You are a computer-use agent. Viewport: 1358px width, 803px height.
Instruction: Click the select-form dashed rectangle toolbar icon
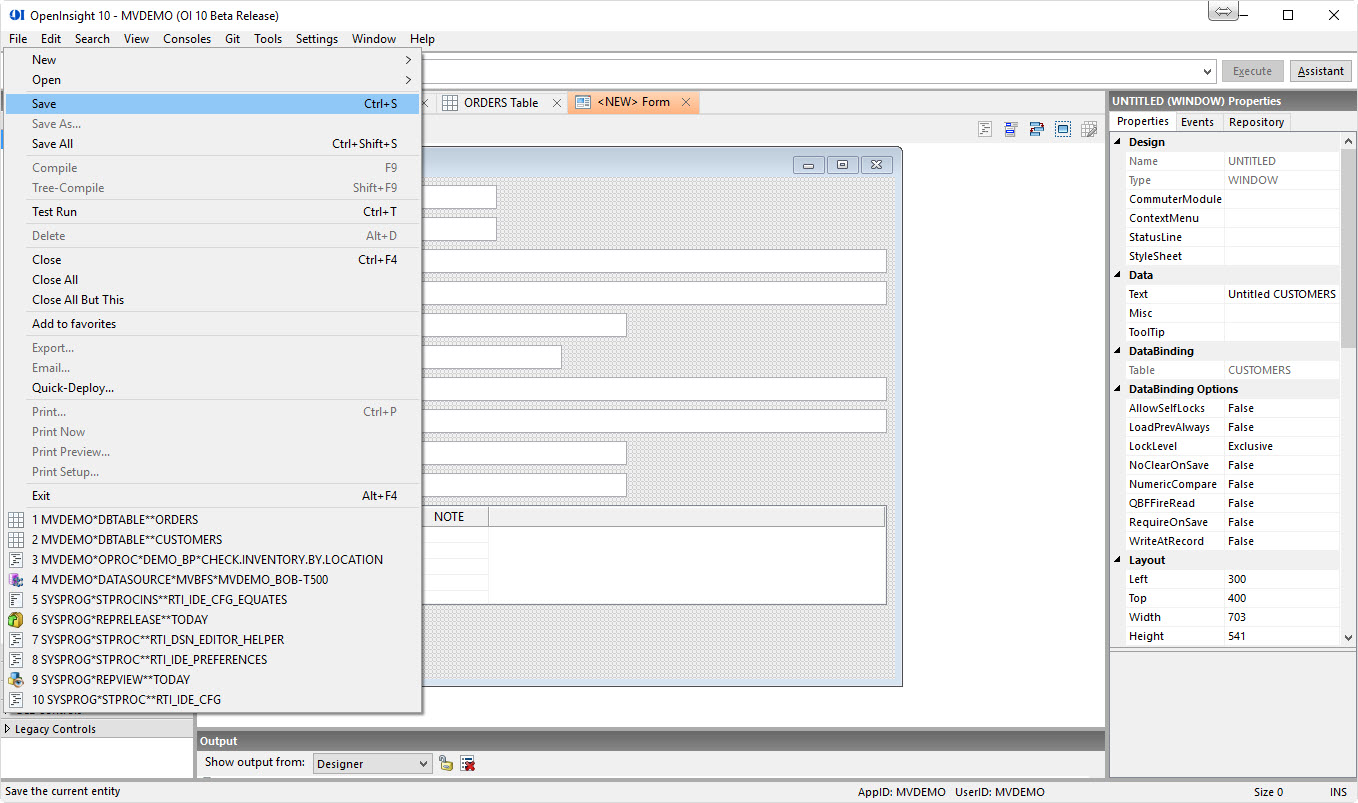click(x=1062, y=129)
